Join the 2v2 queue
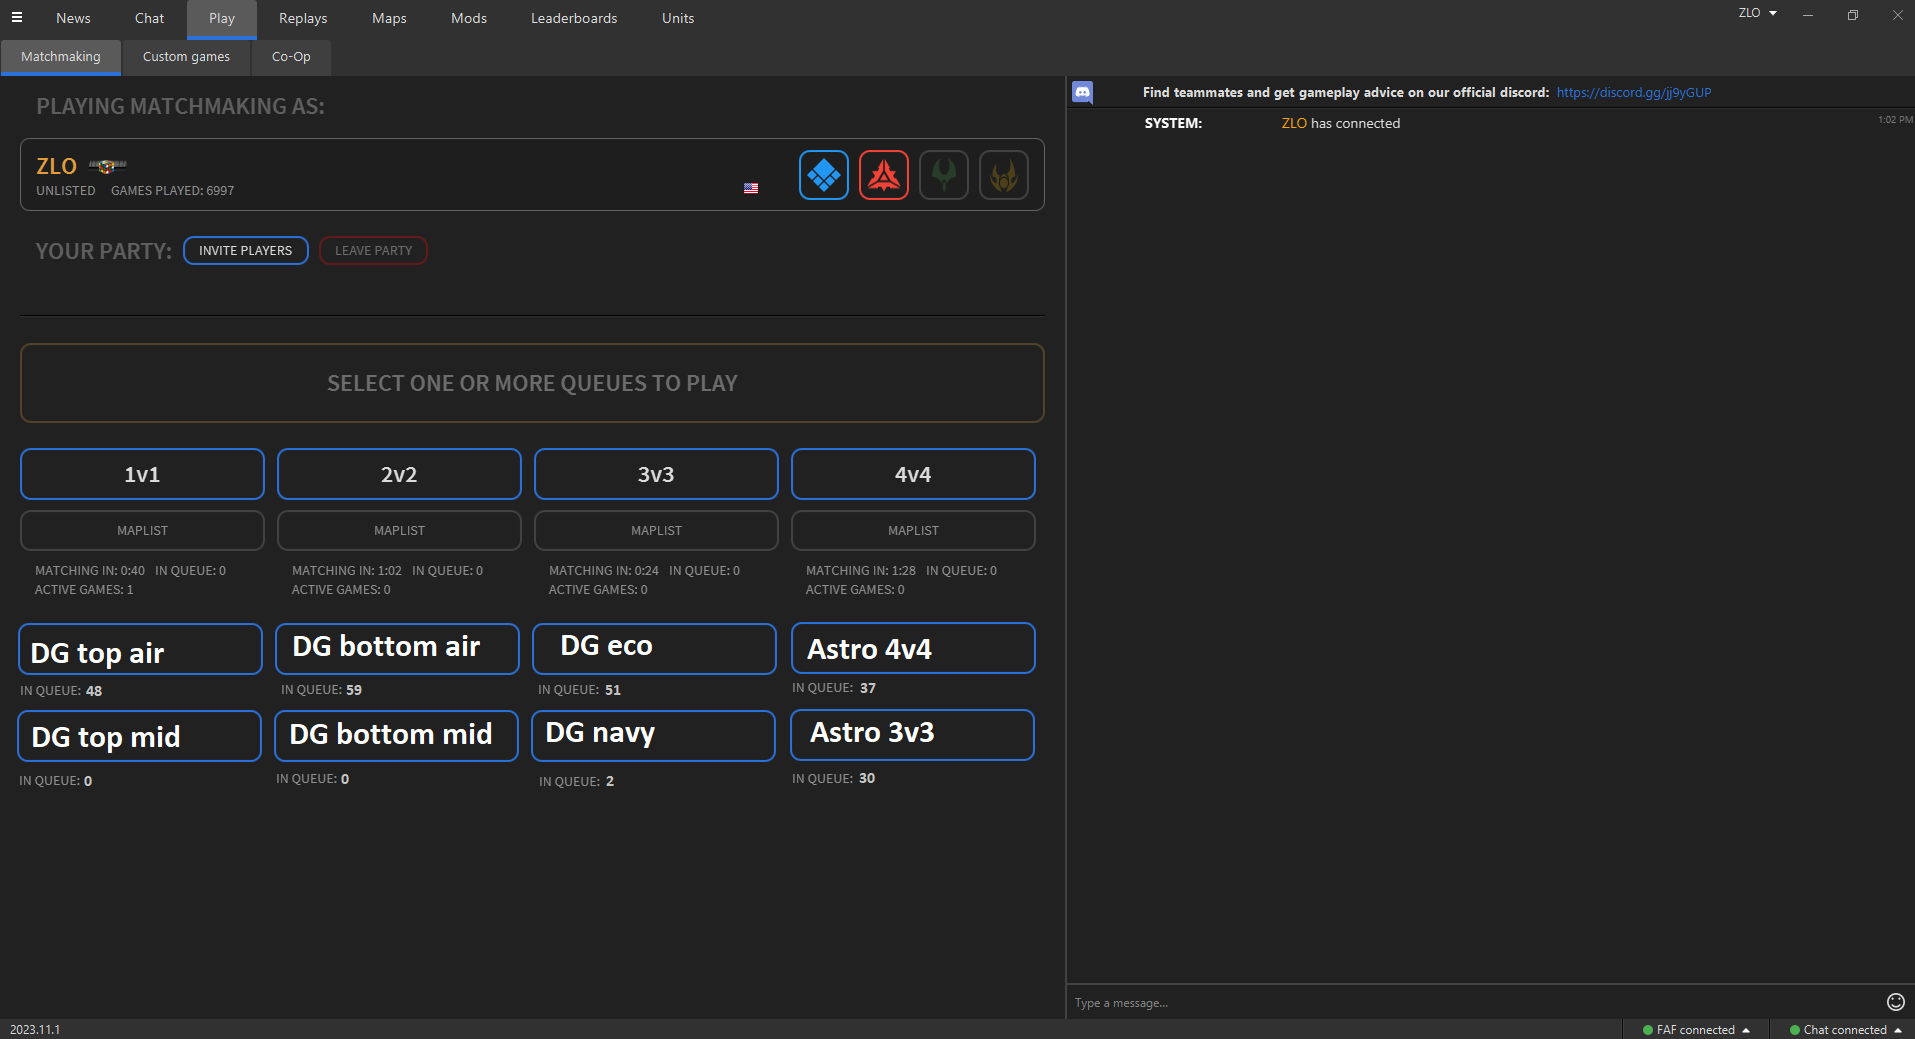The height and width of the screenshot is (1039, 1915). (x=399, y=474)
